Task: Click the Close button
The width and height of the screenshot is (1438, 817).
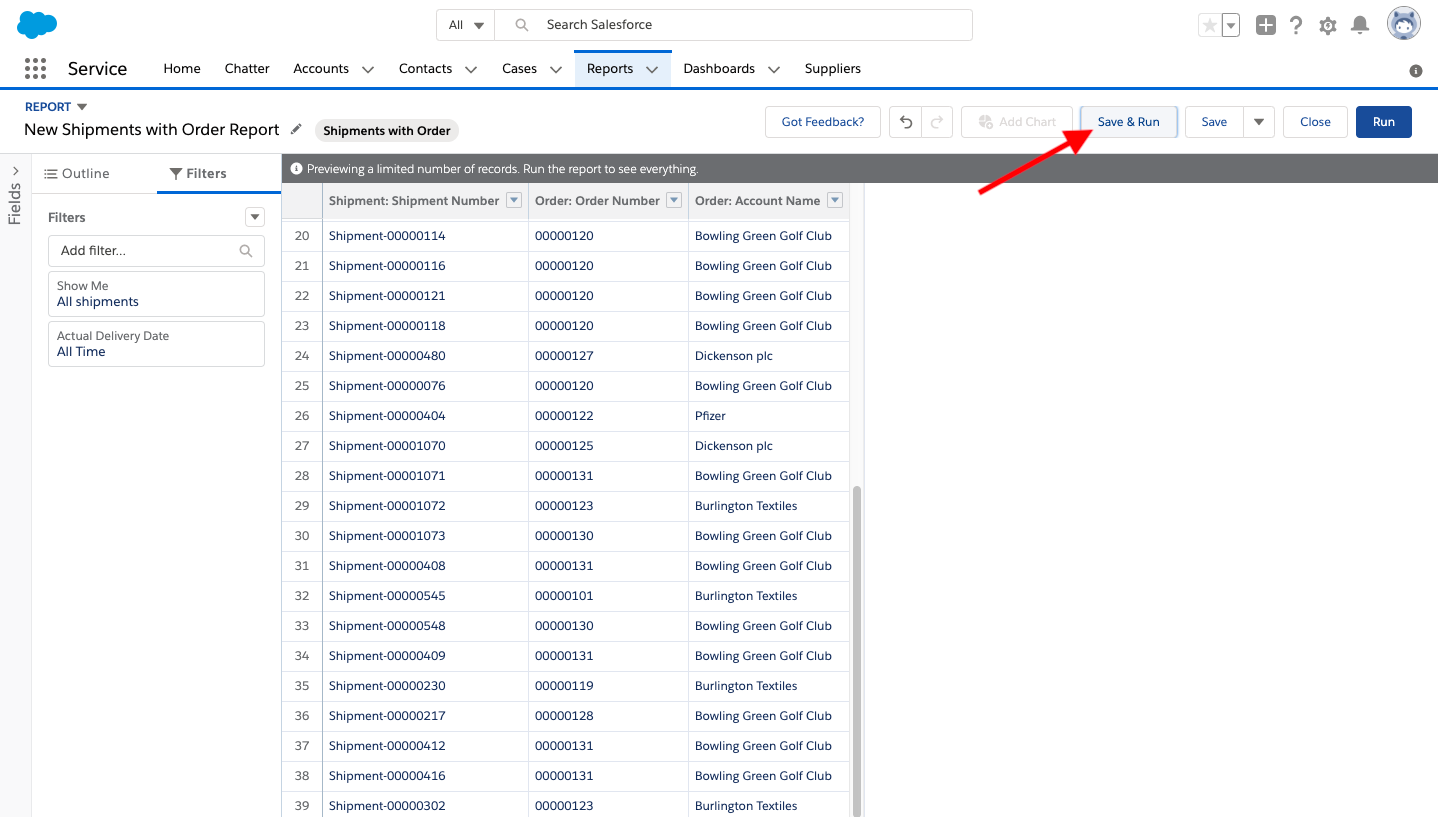Action: point(1315,122)
